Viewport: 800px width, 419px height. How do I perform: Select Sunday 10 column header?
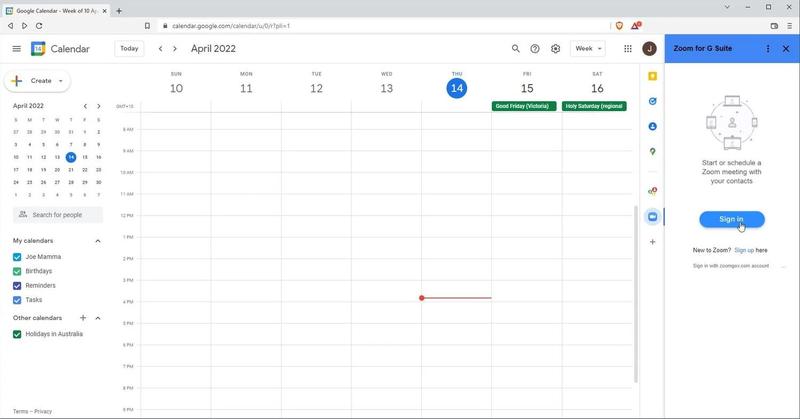(x=176, y=84)
